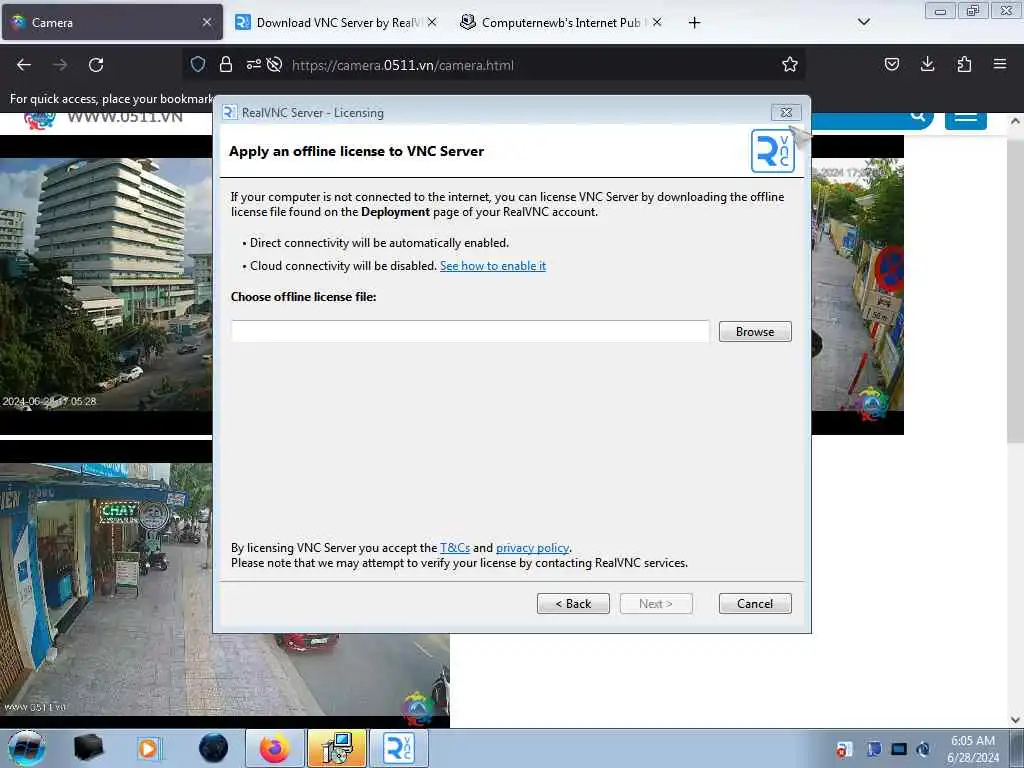The image size is (1024, 768).
Task: Click Browse to choose license file
Action: 755,332
